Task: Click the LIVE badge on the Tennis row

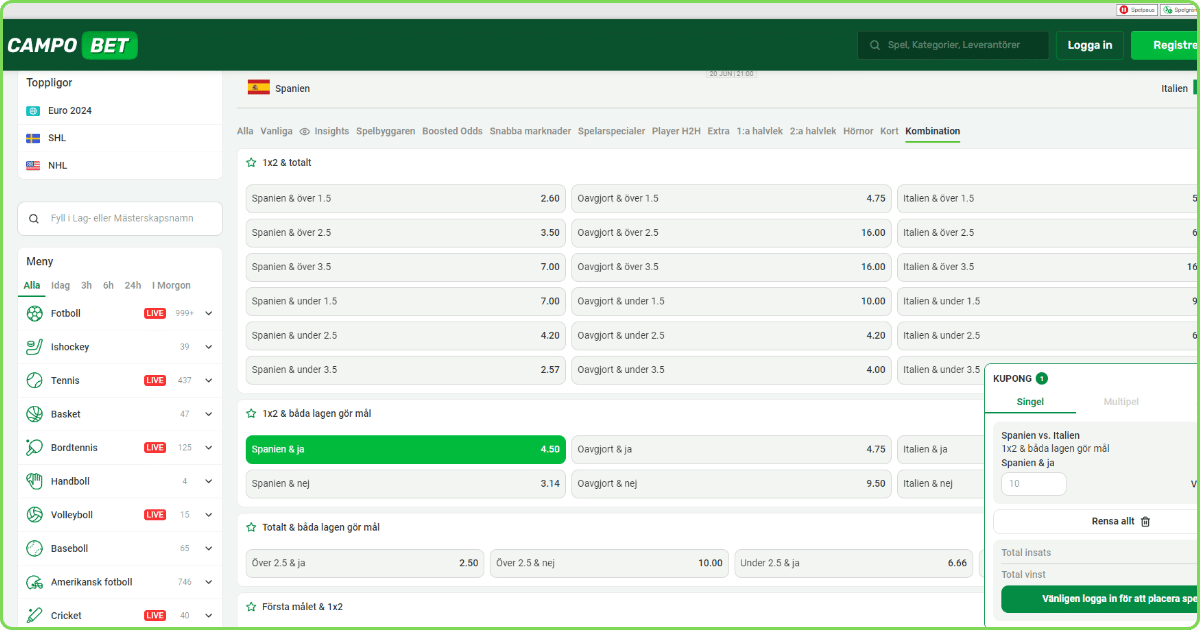Action: pyautogui.click(x=155, y=380)
